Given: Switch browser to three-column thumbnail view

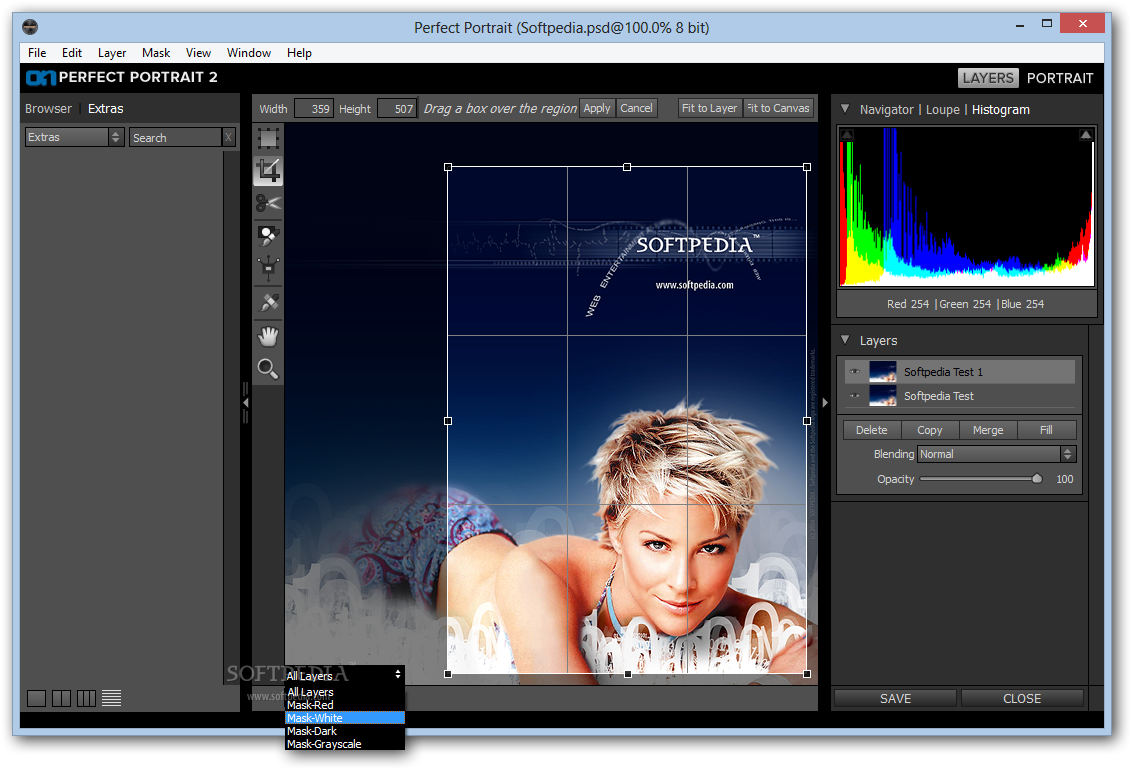Looking at the screenshot, I should [86, 698].
